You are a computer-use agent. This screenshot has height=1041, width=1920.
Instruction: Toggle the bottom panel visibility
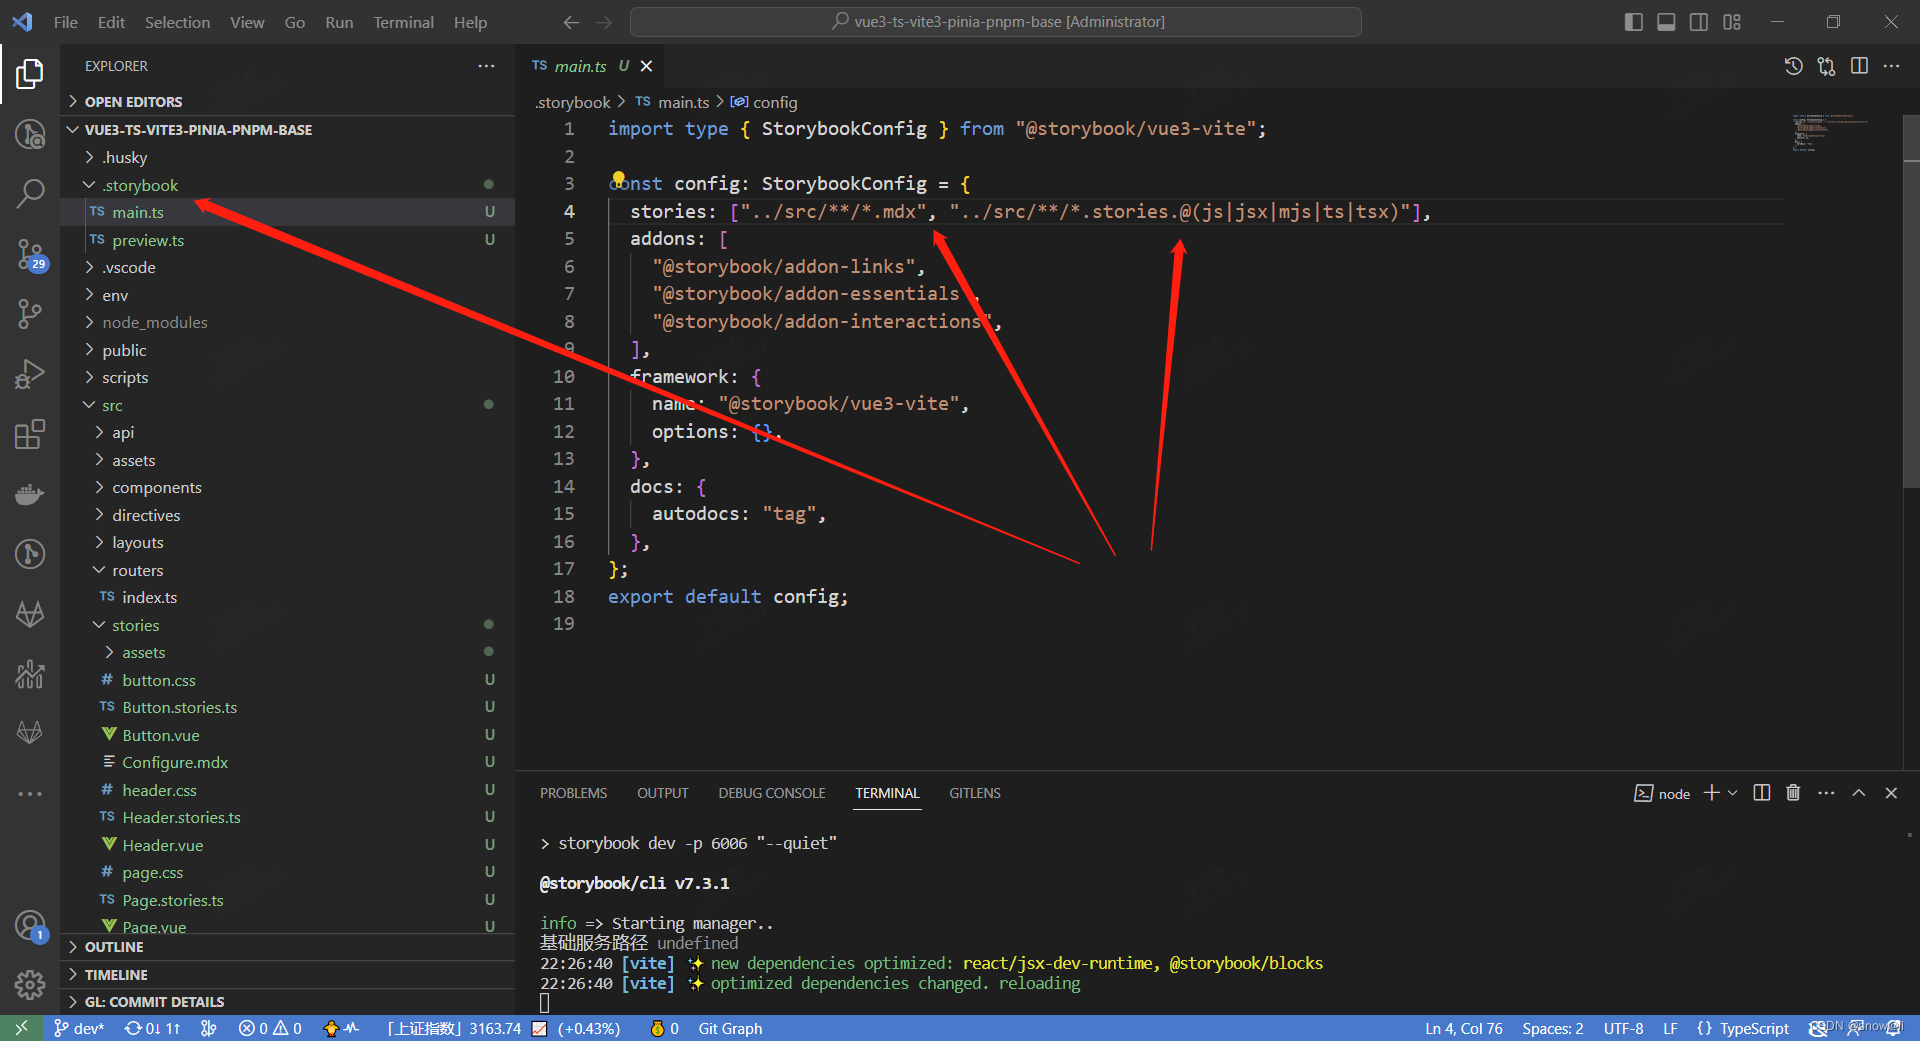coord(1666,22)
